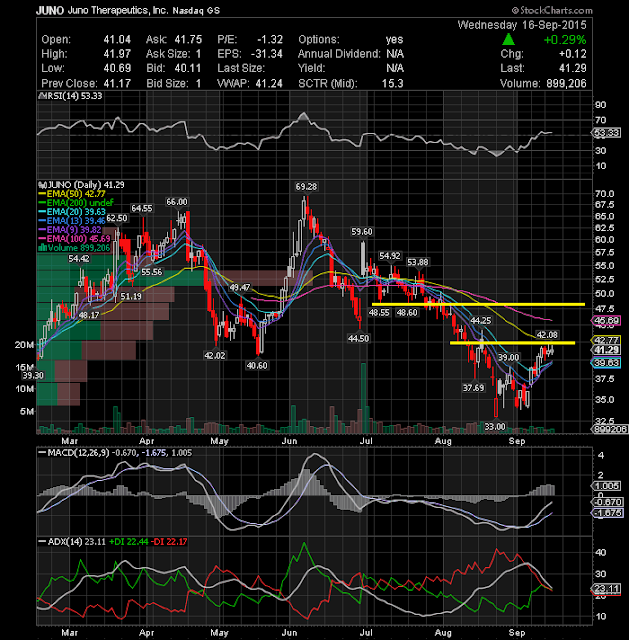Click the Volume value 899,206 in header
Image resolution: width=629 pixels, height=640 pixels.
coord(566,83)
